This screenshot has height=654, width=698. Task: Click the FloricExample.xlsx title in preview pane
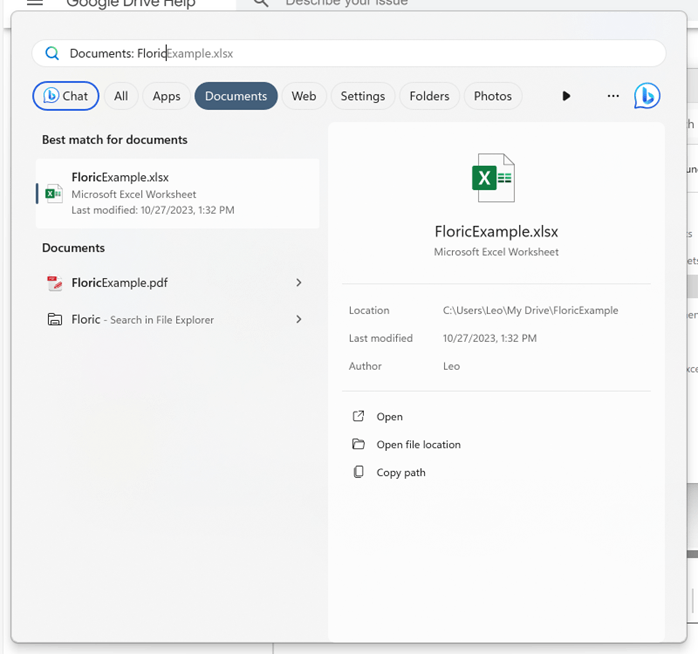pyautogui.click(x=496, y=232)
